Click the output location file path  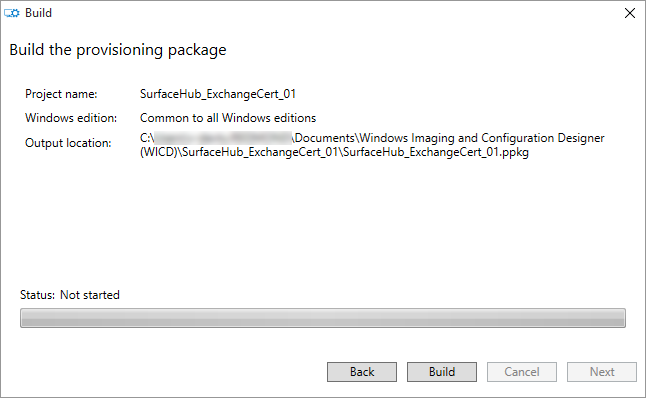(x=372, y=145)
